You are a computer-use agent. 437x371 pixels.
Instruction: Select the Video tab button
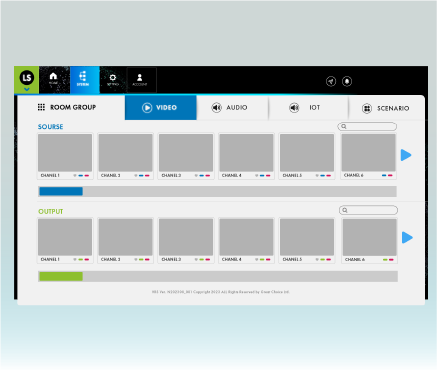161,108
